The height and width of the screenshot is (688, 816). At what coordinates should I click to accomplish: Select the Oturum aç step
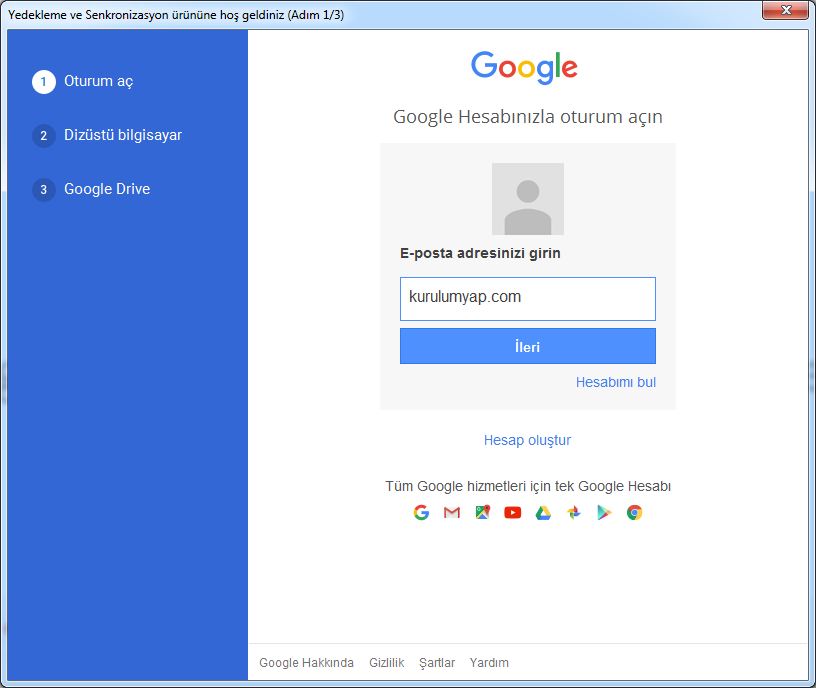(x=98, y=81)
